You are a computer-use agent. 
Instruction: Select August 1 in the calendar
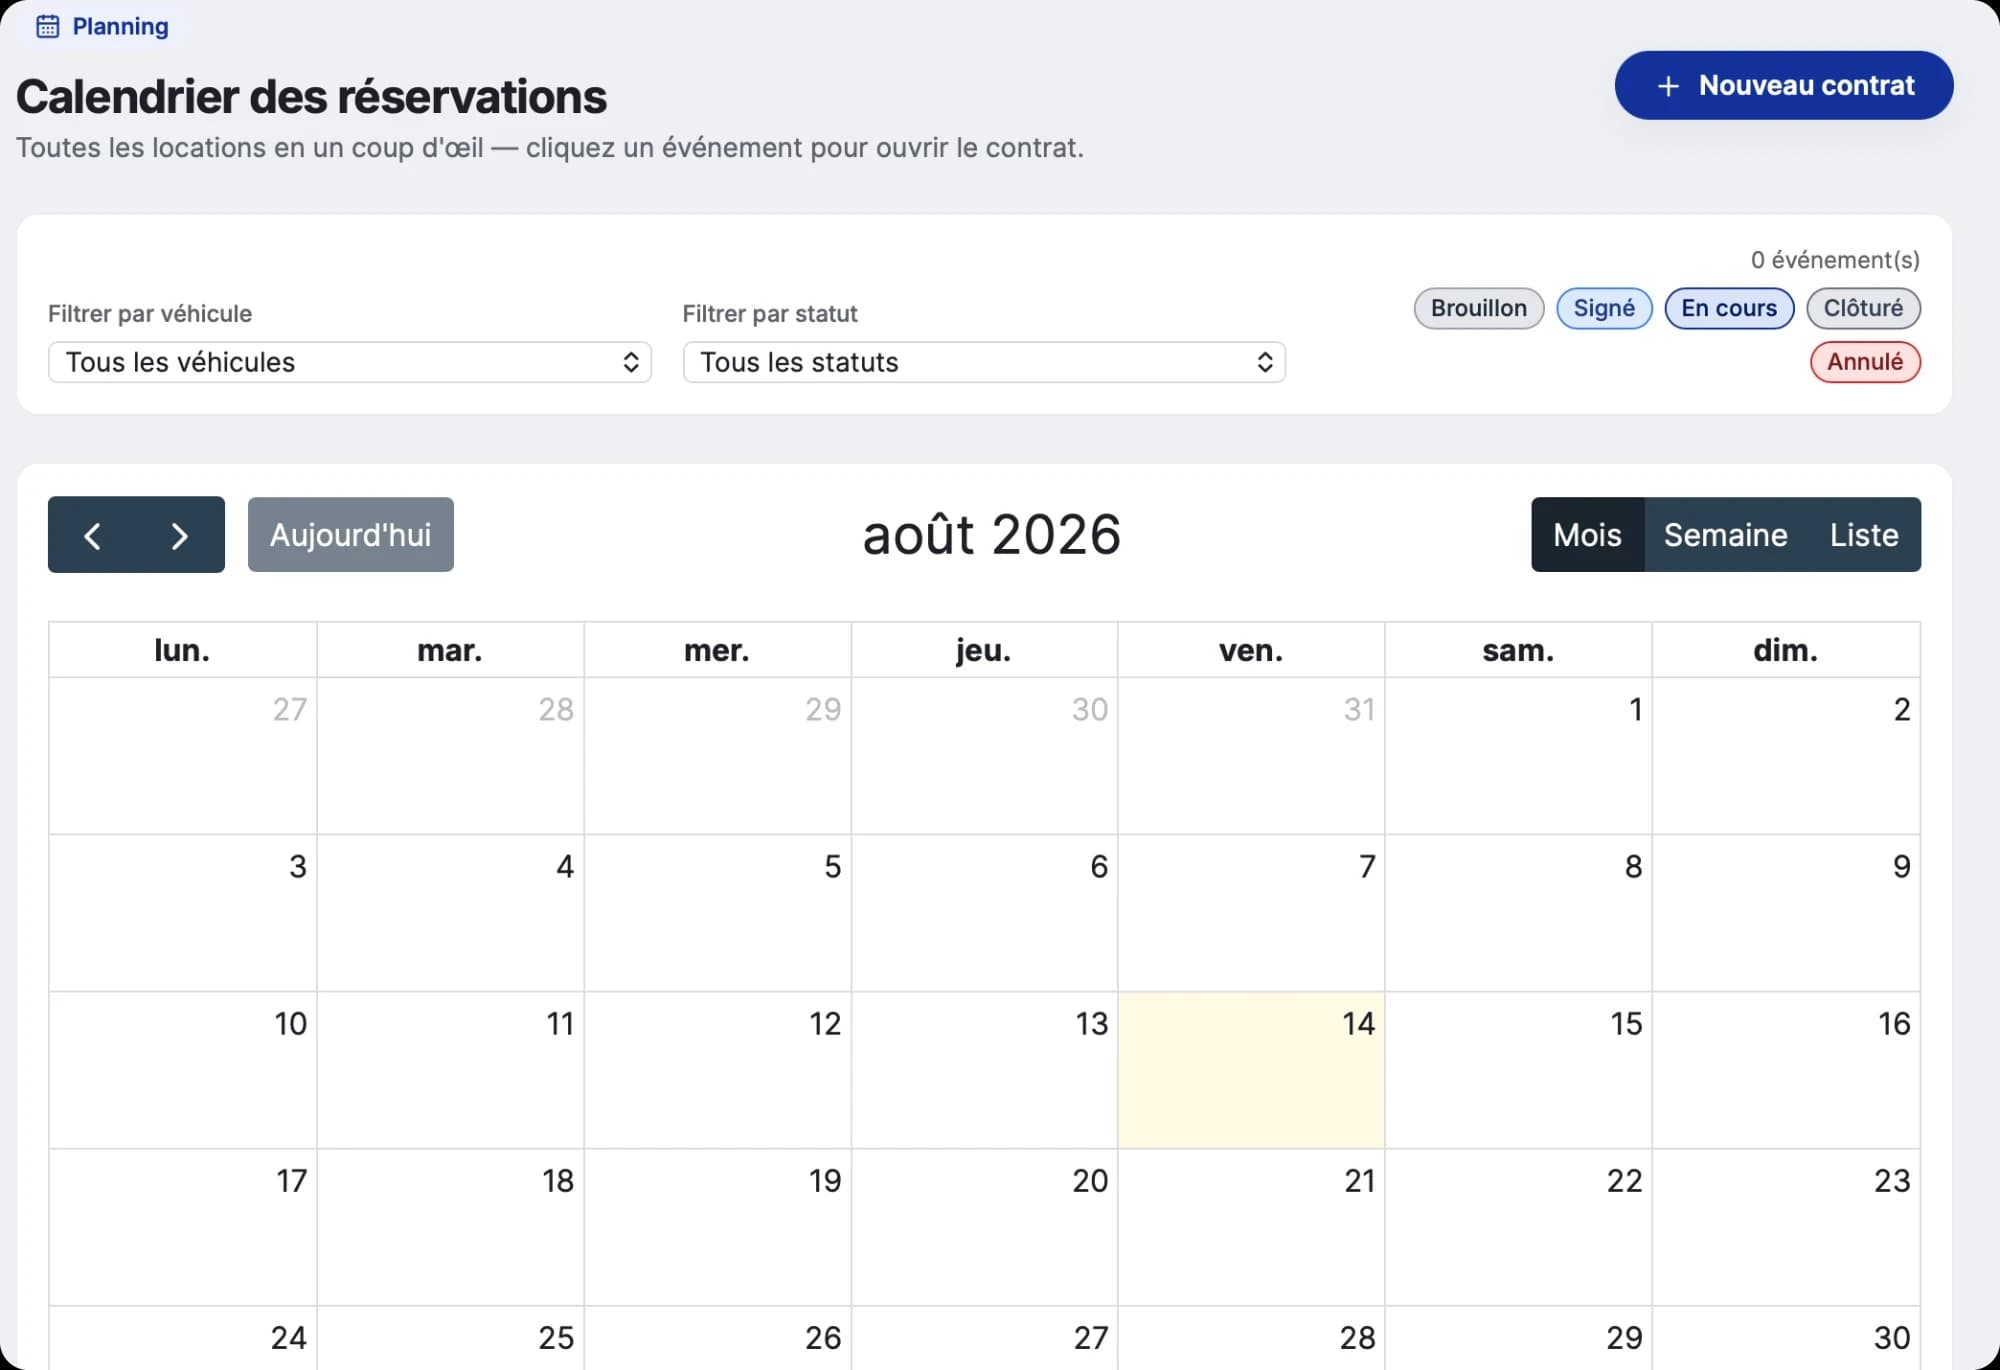(x=1518, y=756)
